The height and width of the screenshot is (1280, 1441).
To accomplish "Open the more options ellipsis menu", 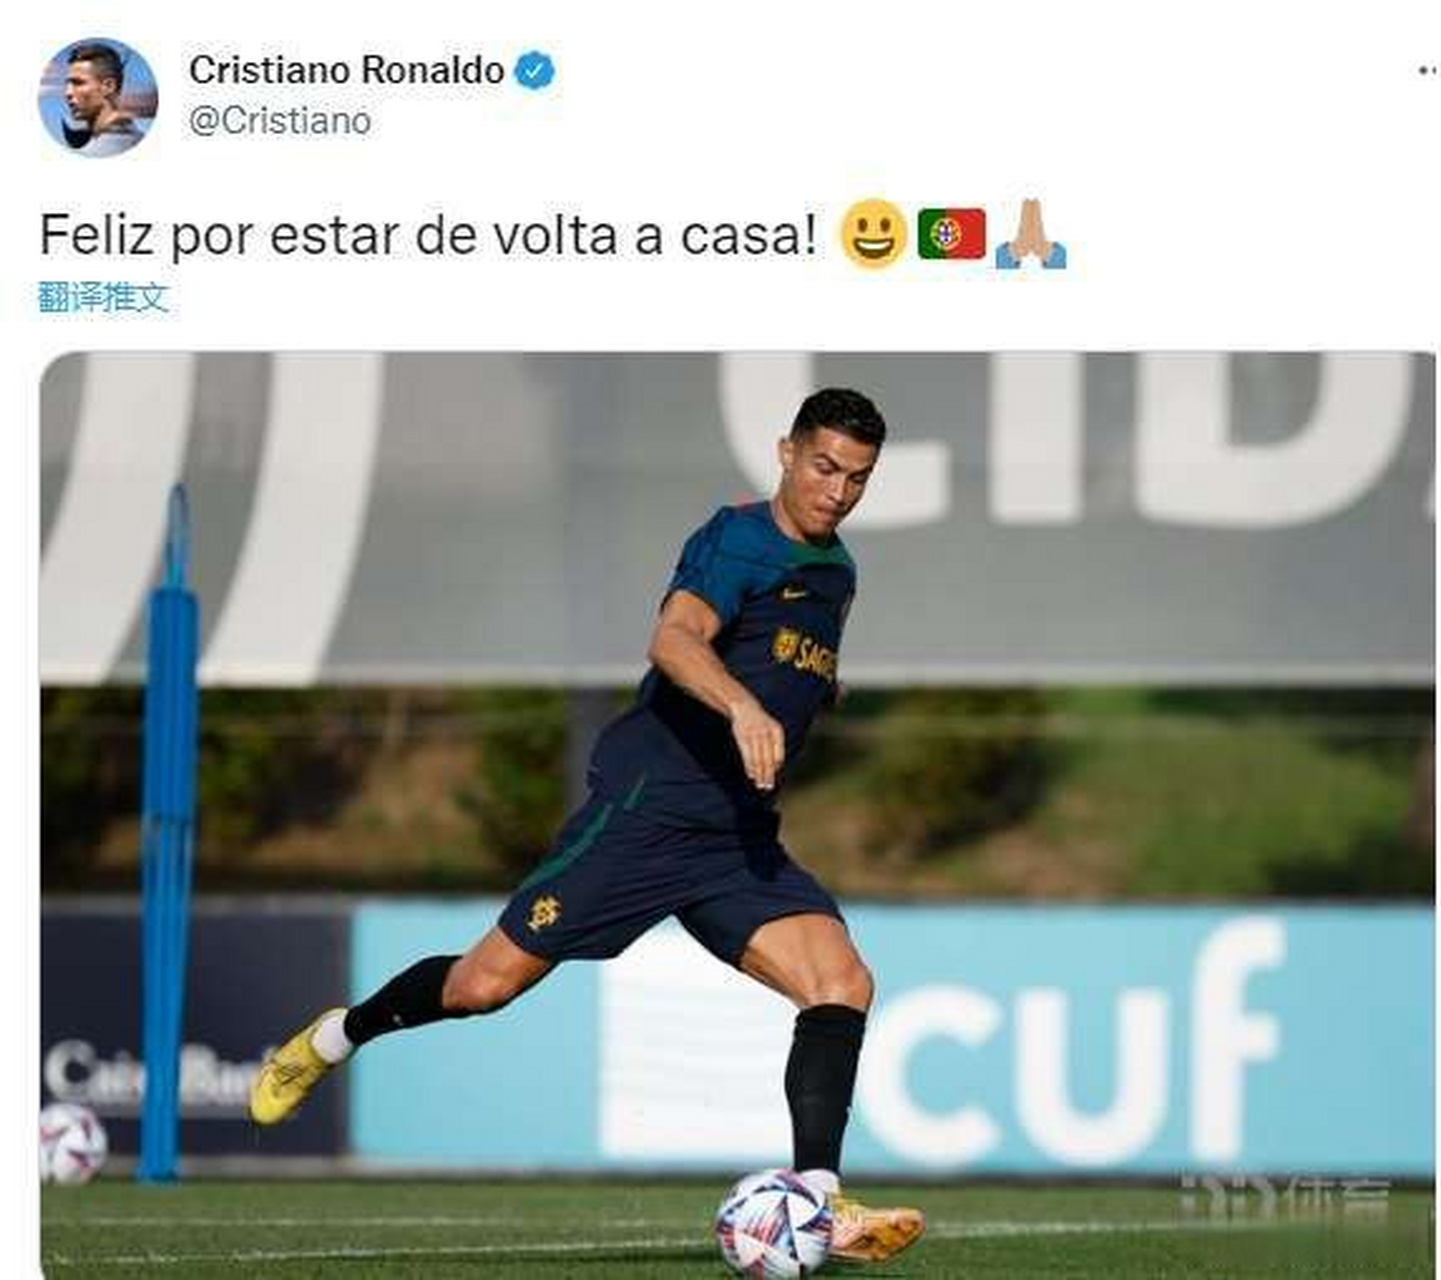I will (x=1428, y=70).
